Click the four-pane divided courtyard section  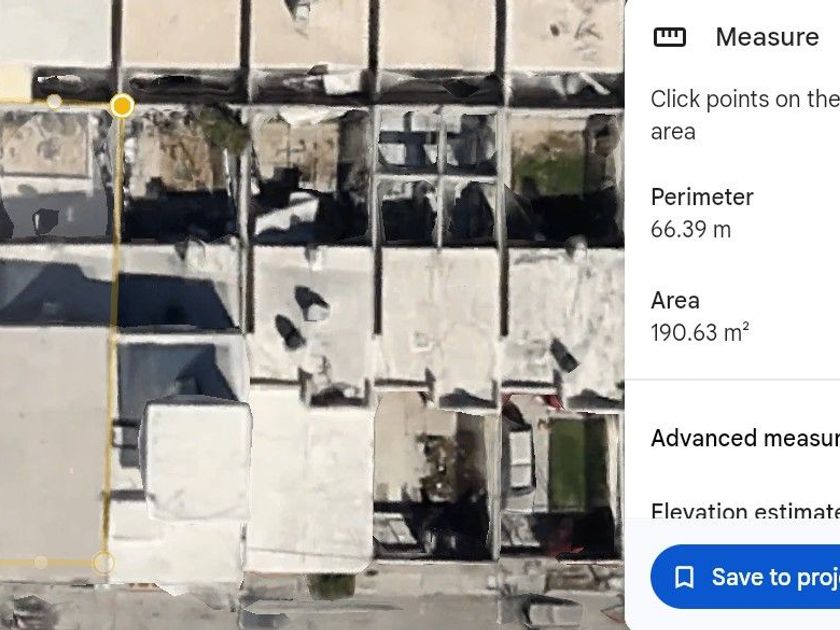(438, 175)
